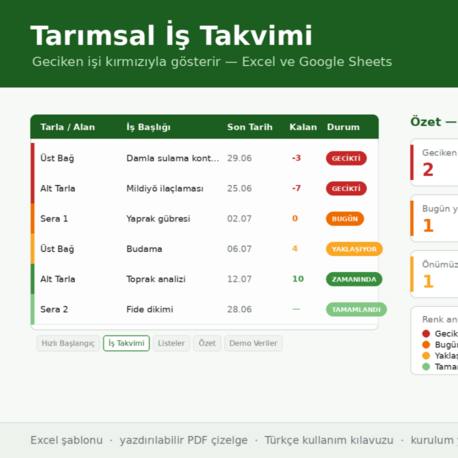Select the Mildiyö ilaçlaması task cell
Screen dimensions: 458x458
[x=165, y=189]
